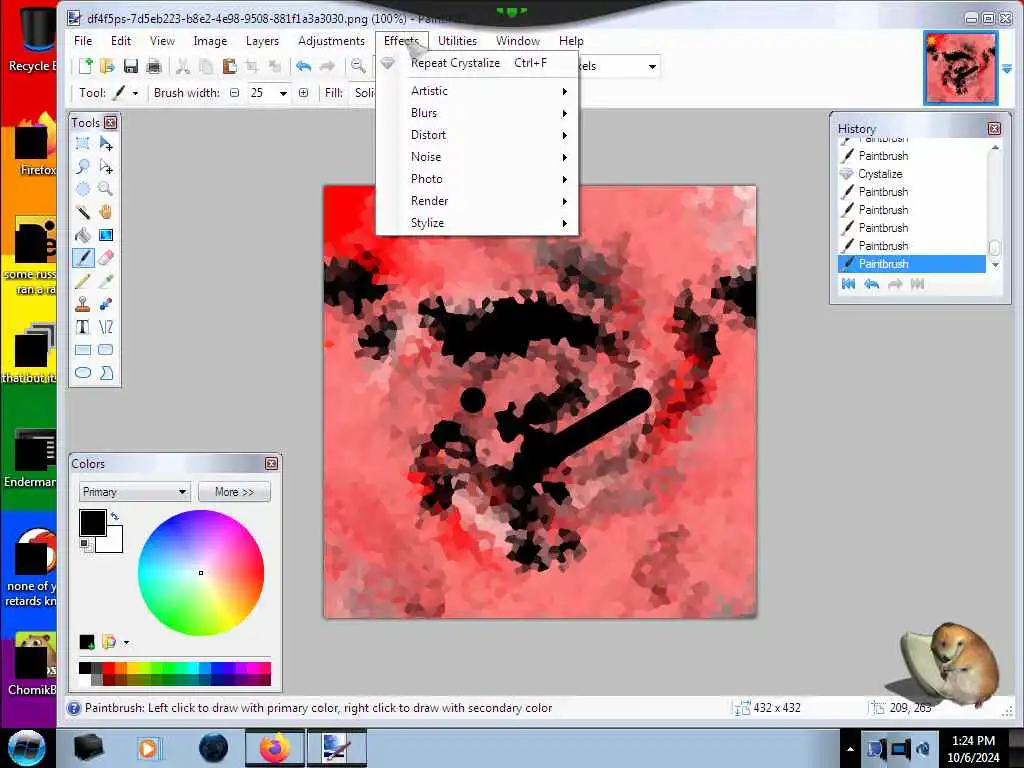Viewport: 1024px width, 768px height.
Task: Pick a hue on the color wheel
Action: [x=201, y=573]
